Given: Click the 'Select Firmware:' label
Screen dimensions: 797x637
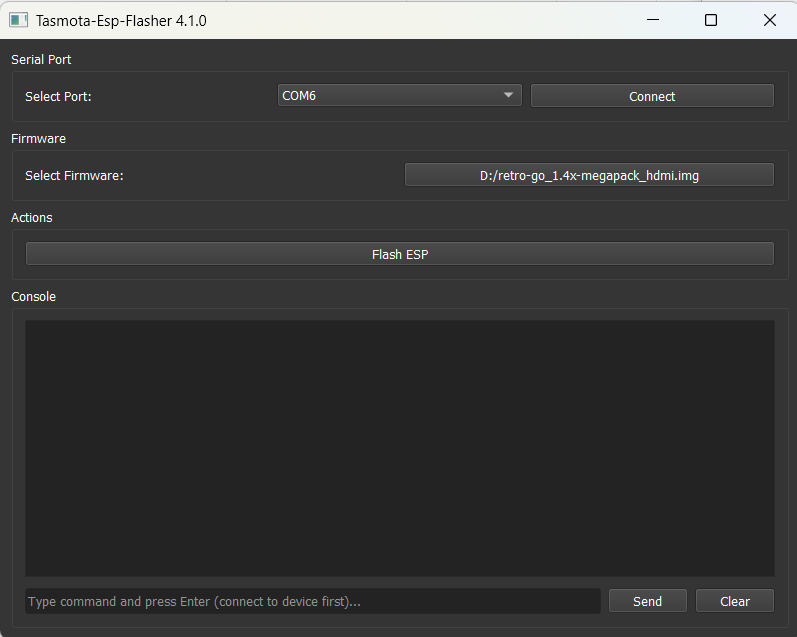Looking at the screenshot, I should (x=74, y=175).
